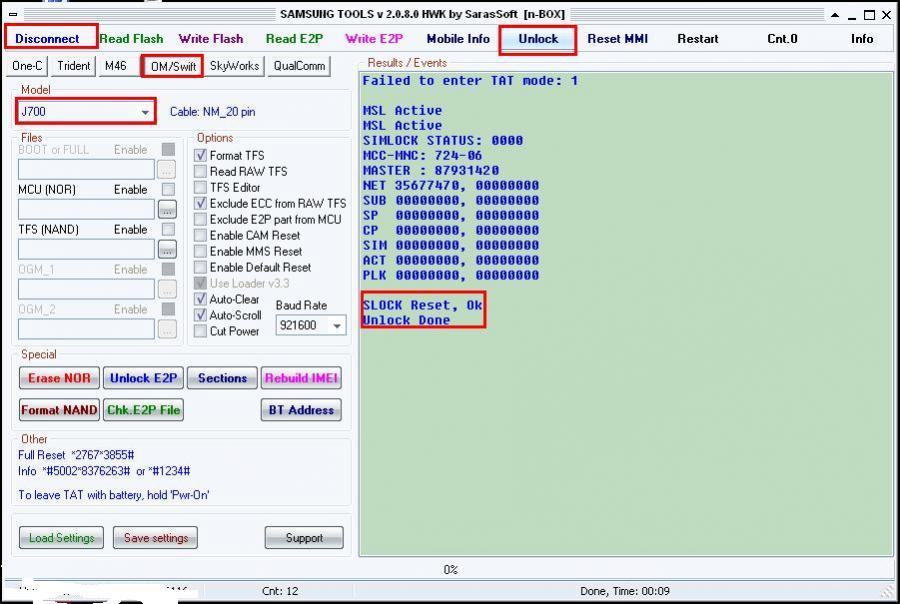
Task: Click 'Done, Time: 00:09' in status bar
Action: (624, 591)
